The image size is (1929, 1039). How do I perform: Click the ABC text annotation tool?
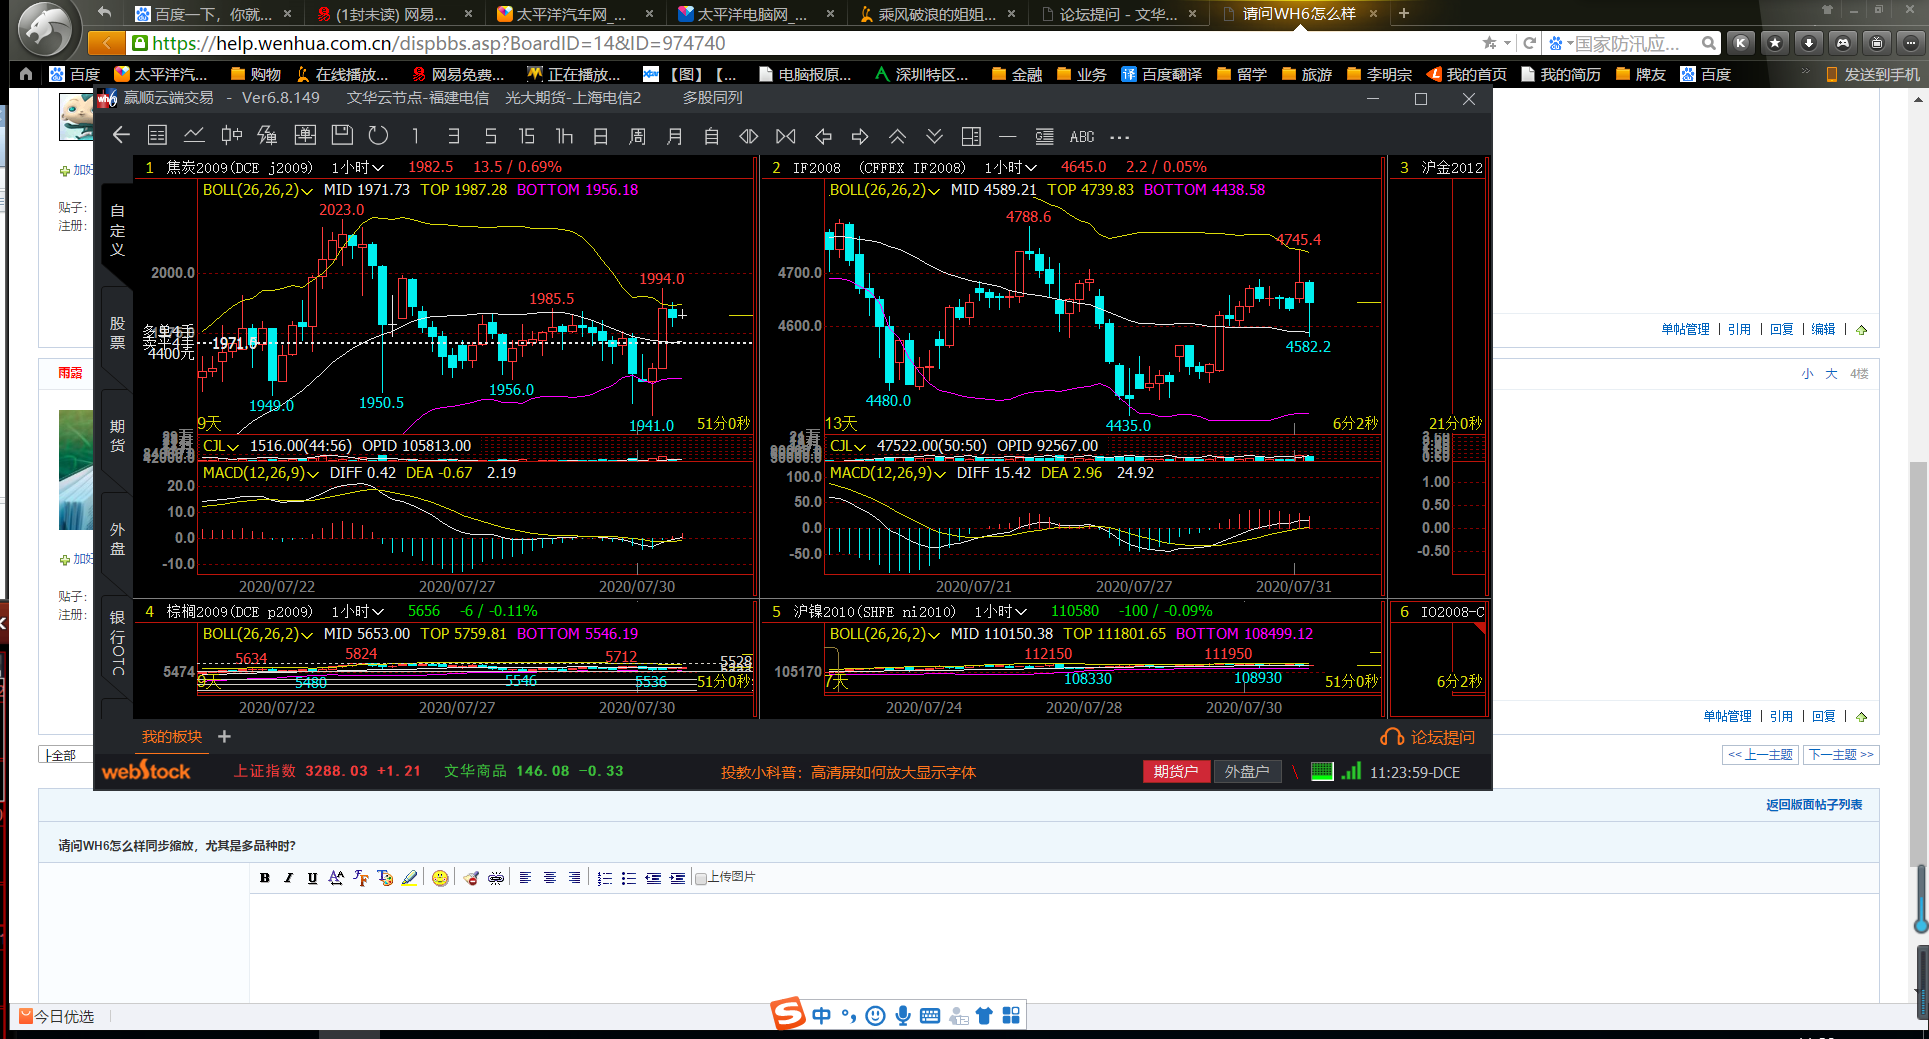tap(1081, 136)
